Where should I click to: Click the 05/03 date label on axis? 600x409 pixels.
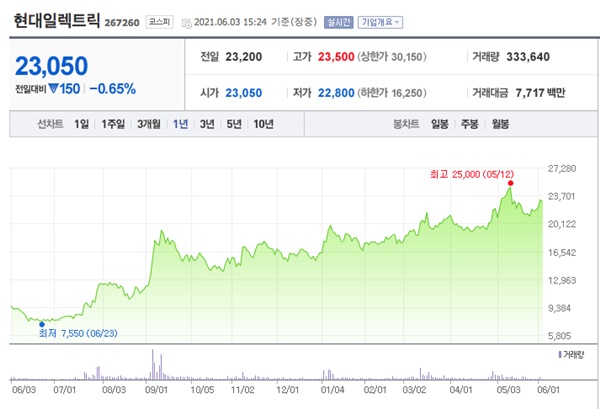(x=509, y=390)
